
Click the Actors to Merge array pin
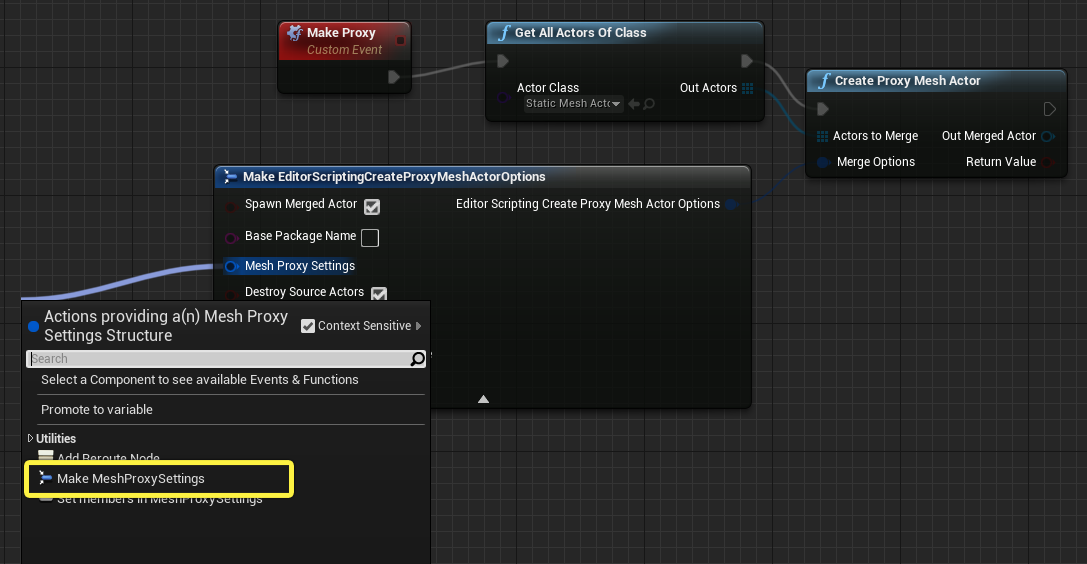pos(822,136)
